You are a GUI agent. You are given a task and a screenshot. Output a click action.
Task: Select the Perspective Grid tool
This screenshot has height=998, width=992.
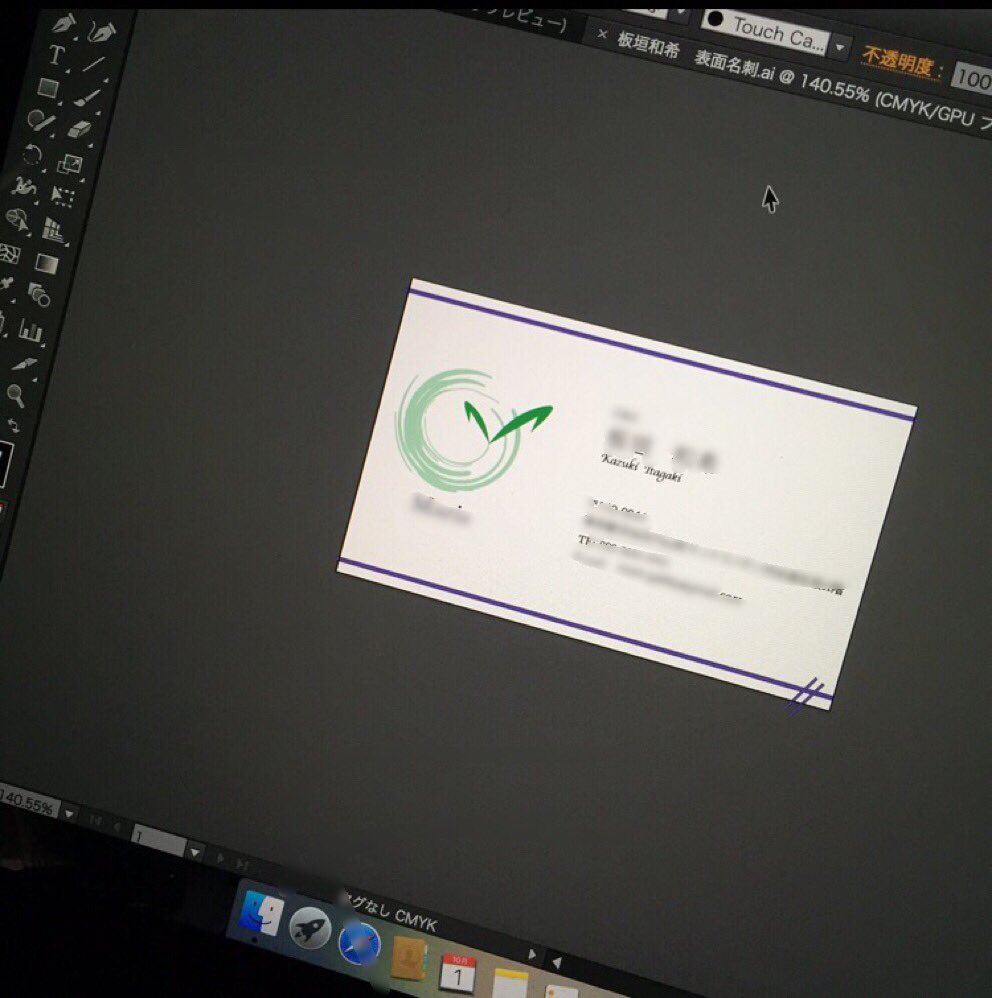[55, 230]
